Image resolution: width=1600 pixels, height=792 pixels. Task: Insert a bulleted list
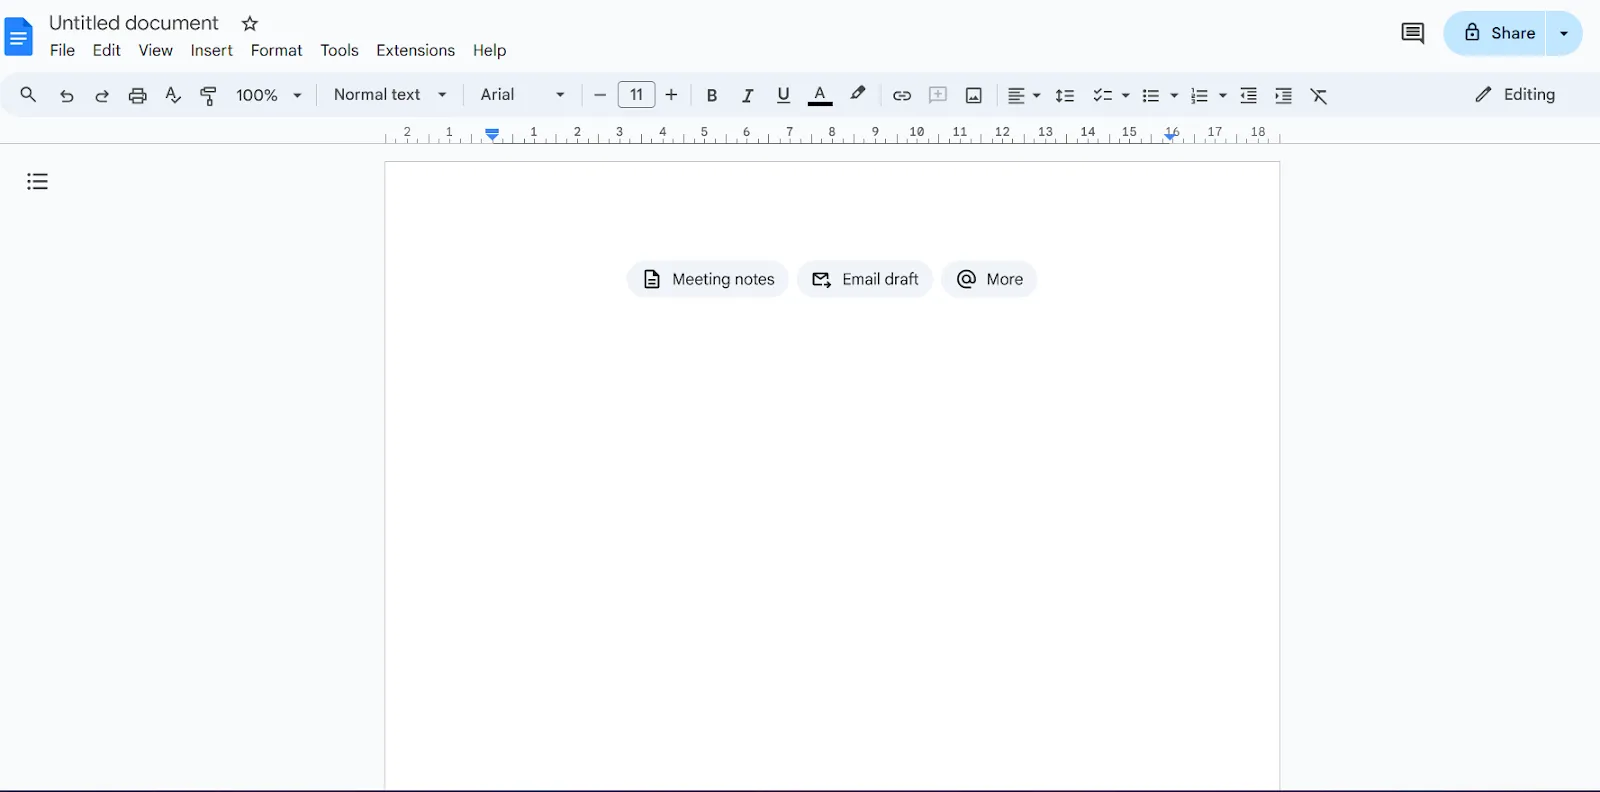pyautogui.click(x=1151, y=96)
